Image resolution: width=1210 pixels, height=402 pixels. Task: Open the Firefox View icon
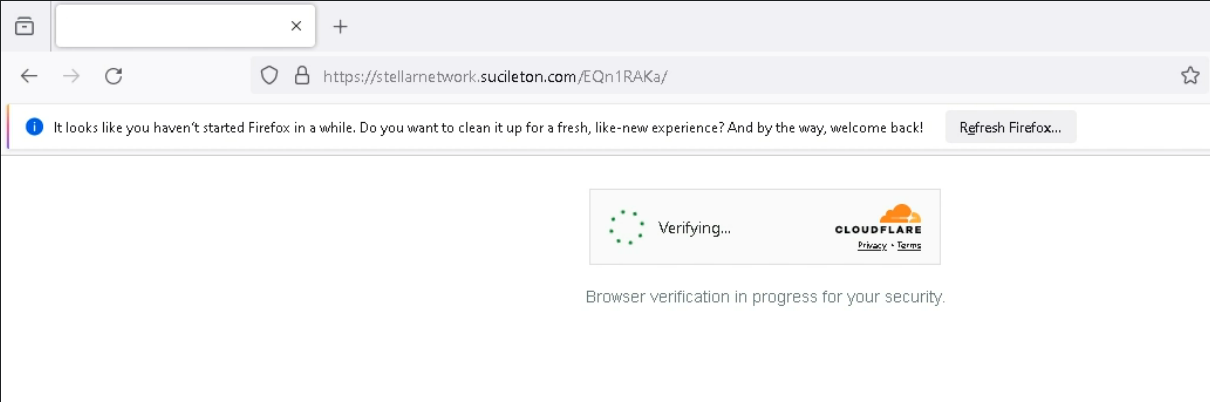pyautogui.click(x=24, y=26)
